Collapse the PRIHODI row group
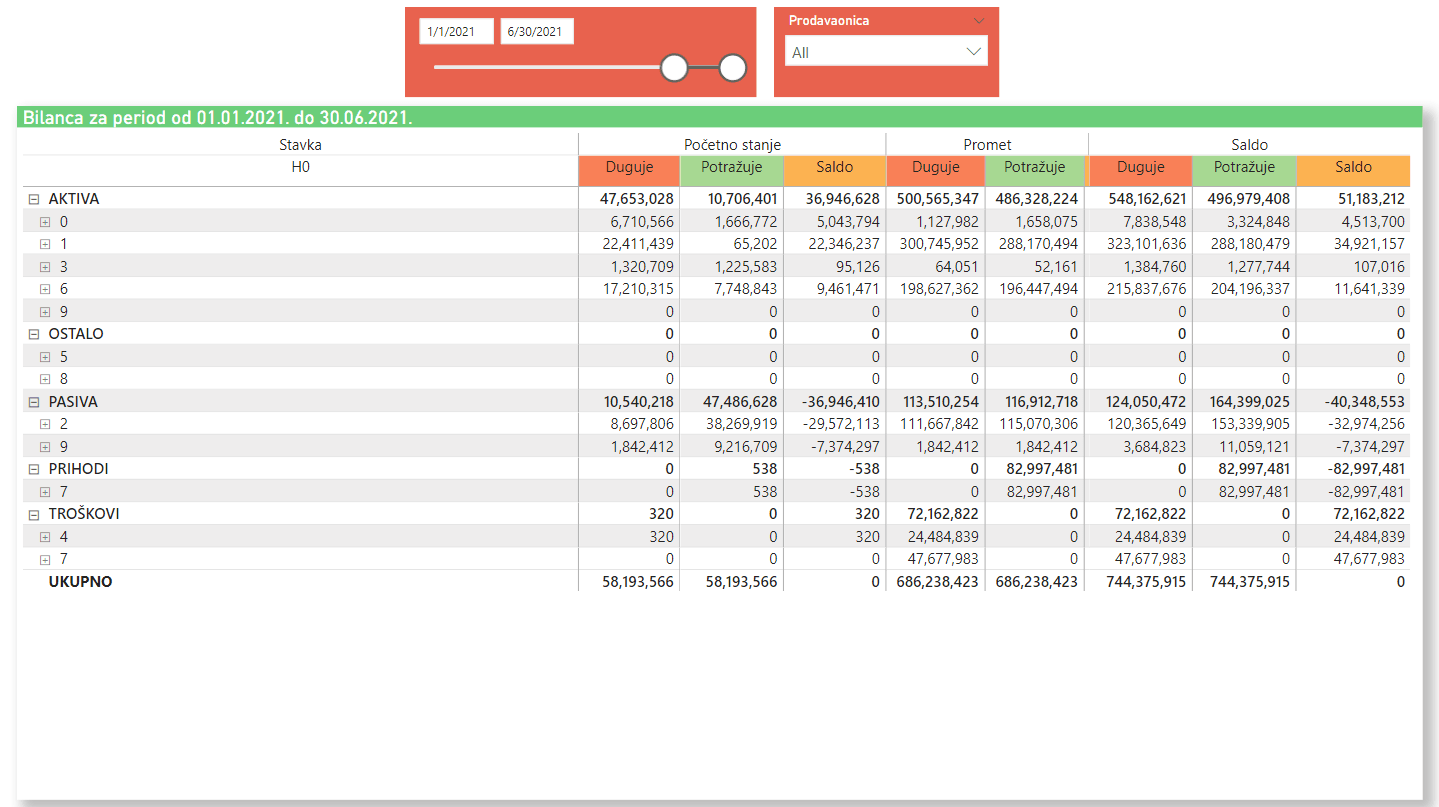The height and width of the screenshot is (807, 1439). 34,469
